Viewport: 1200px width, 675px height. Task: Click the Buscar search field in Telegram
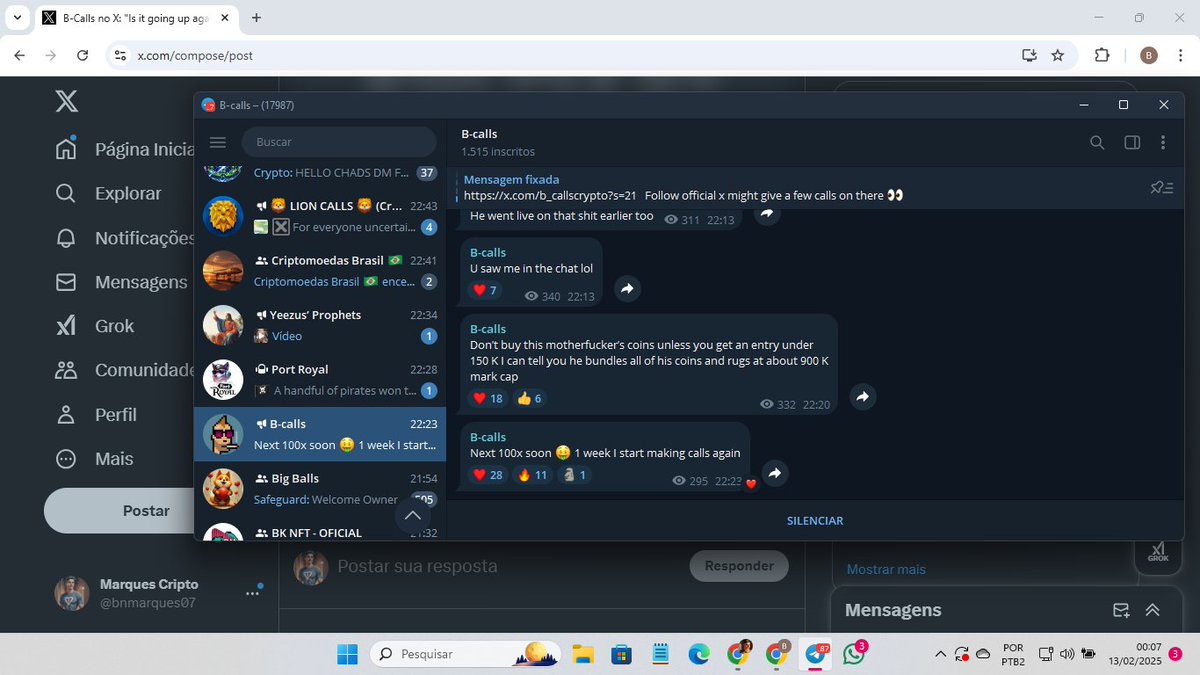[339, 142]
